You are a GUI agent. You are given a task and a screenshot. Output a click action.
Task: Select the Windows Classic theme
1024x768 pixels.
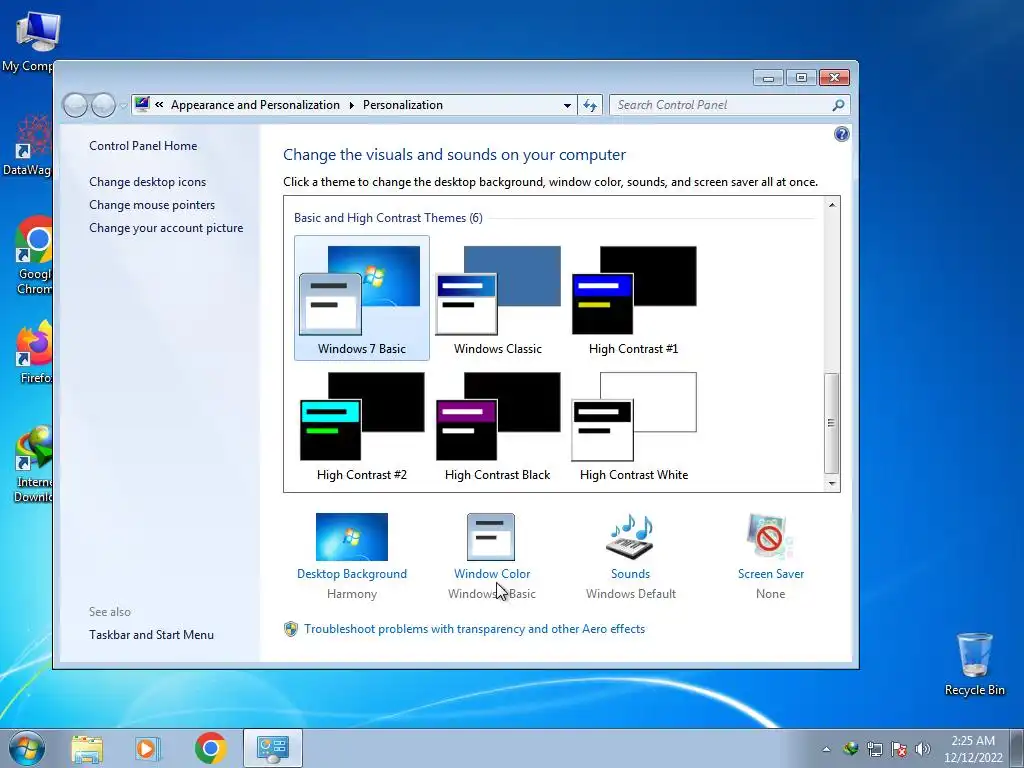[x=498, y=299]
